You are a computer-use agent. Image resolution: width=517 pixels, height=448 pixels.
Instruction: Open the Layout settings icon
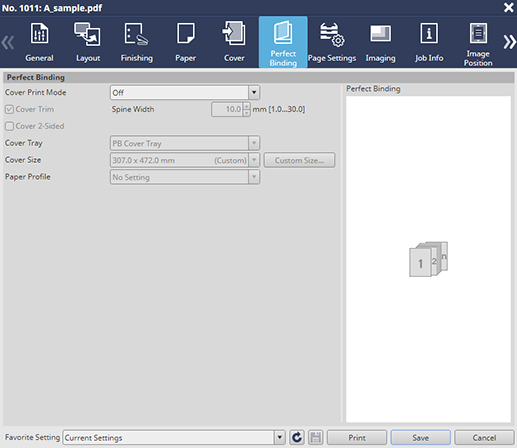[x=87, y=34]
